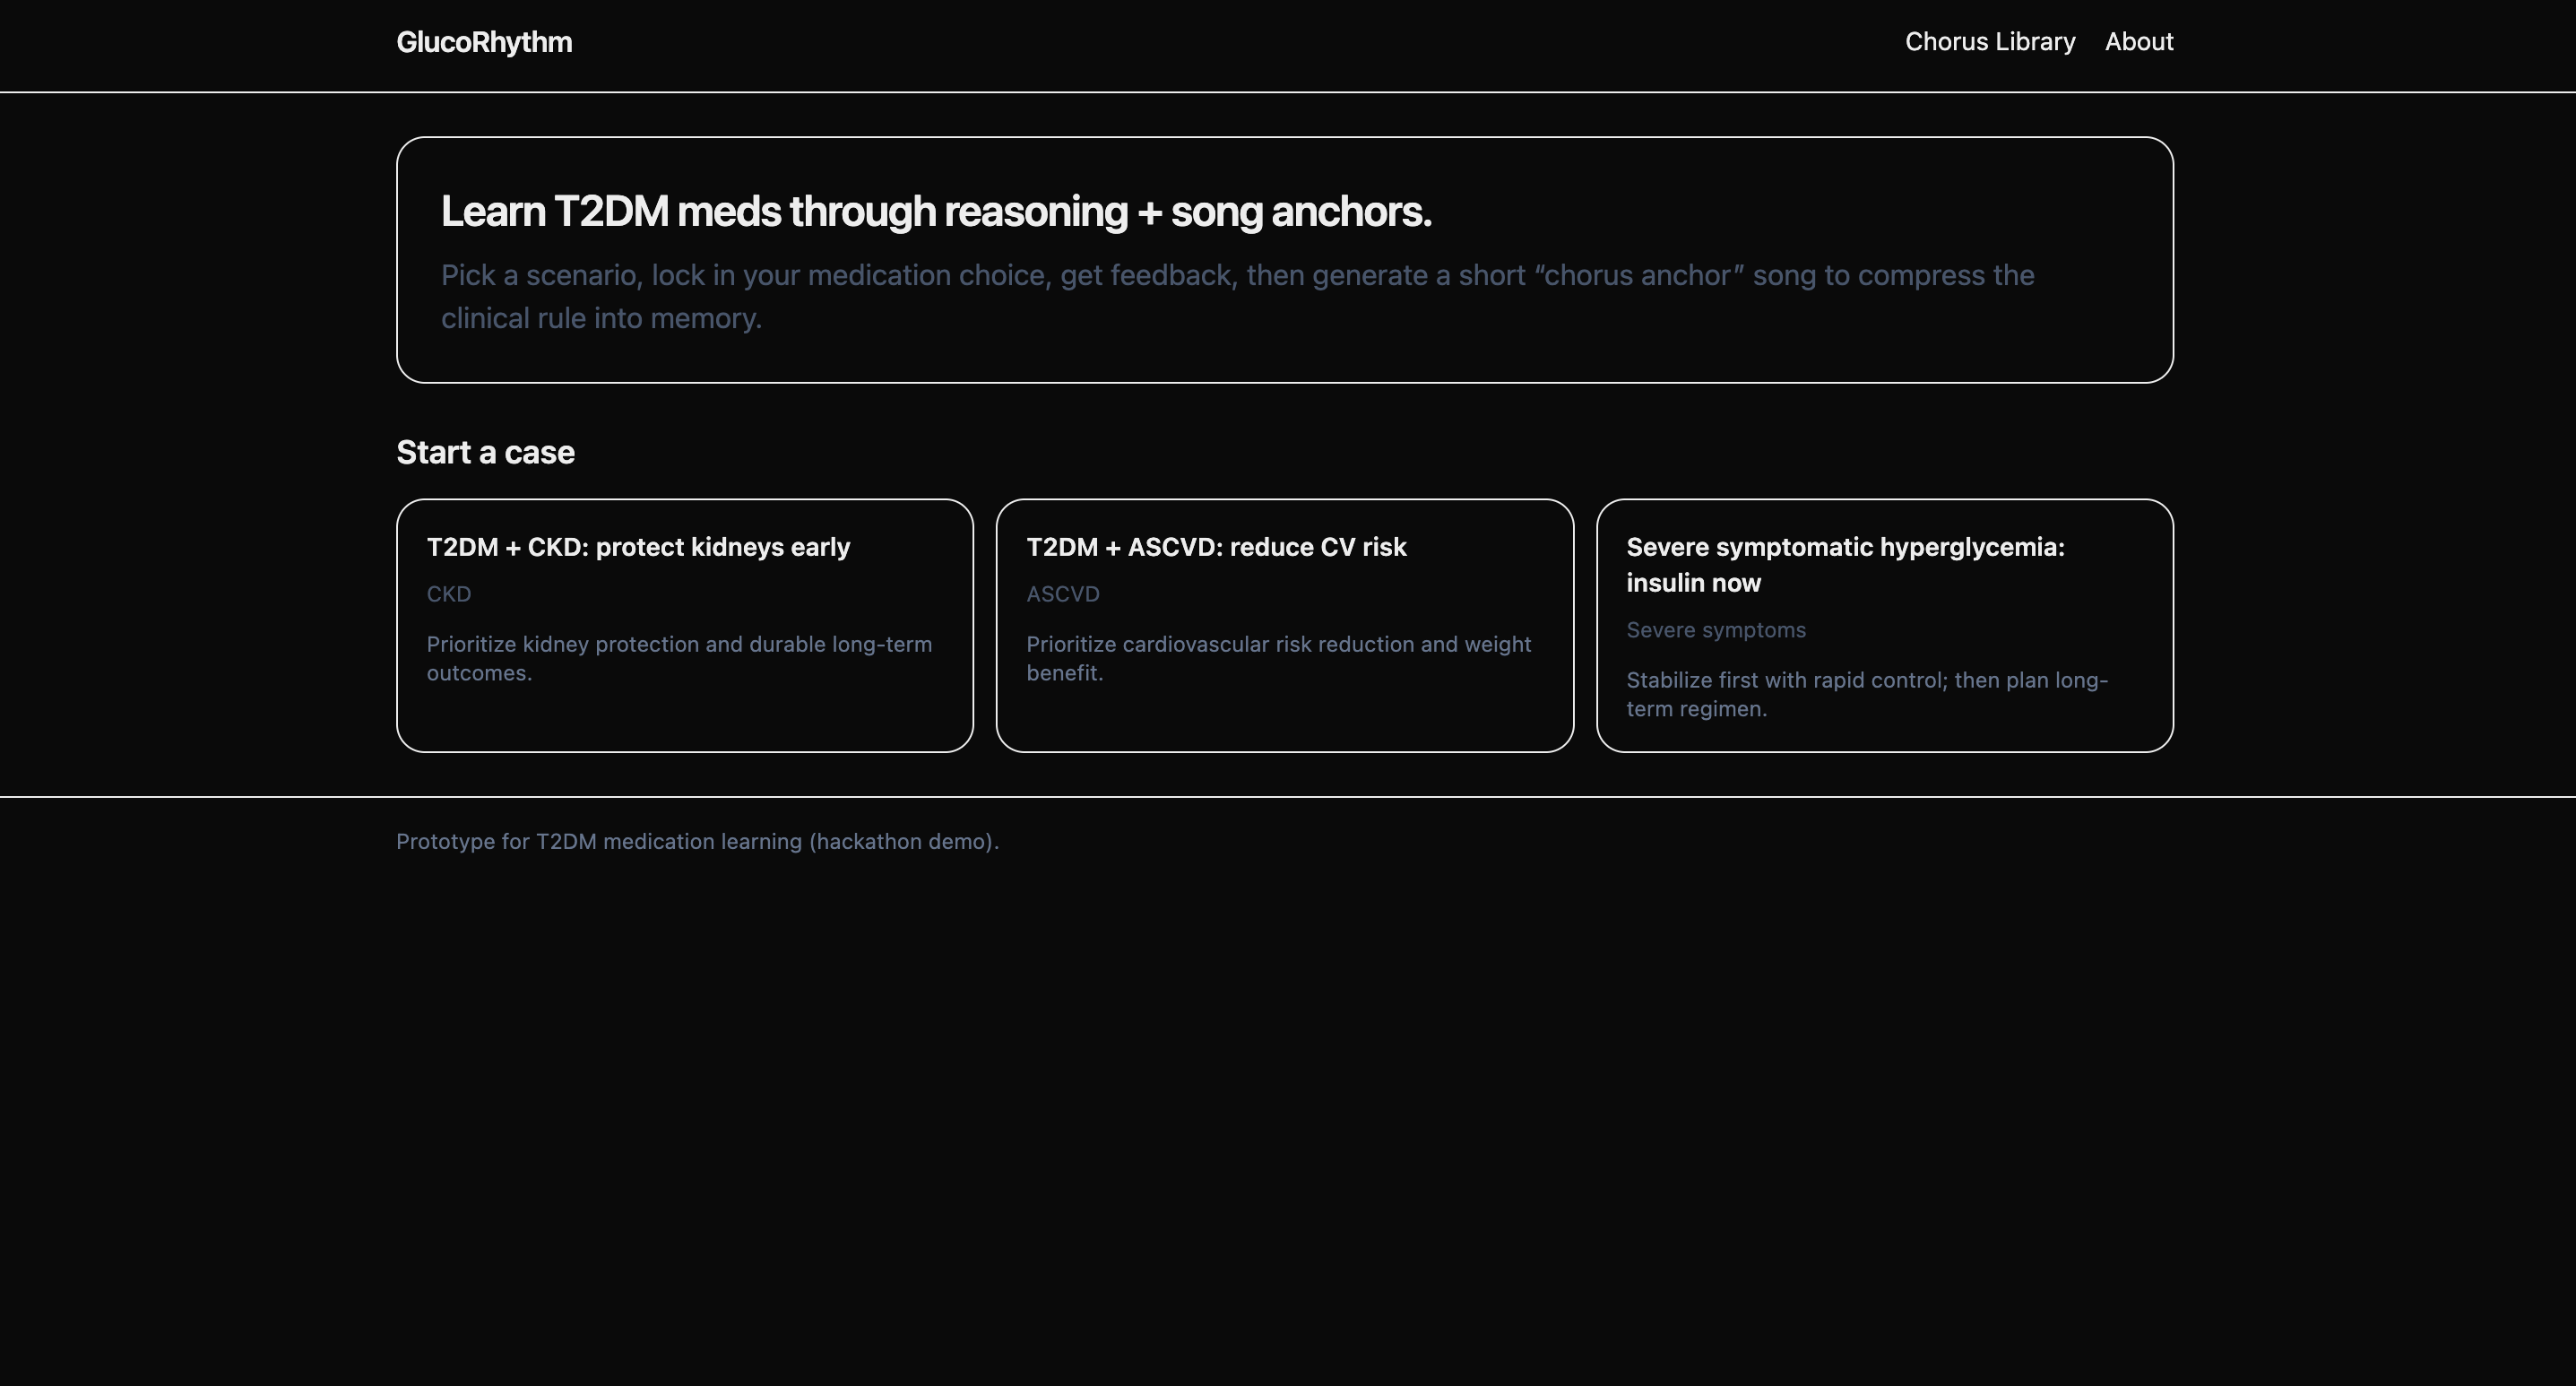Click the kidney protection description text
The height and width of the screenshot is (1386, 2576).
tap(678, 658)
